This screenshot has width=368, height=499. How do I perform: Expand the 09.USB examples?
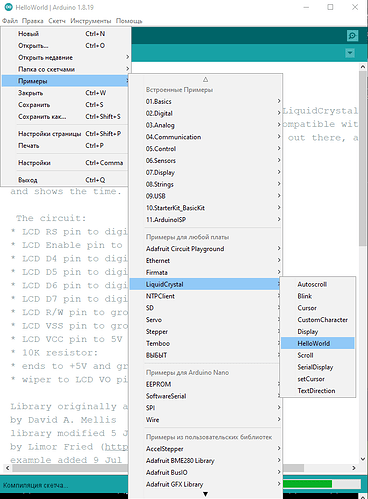coord(206,196)
